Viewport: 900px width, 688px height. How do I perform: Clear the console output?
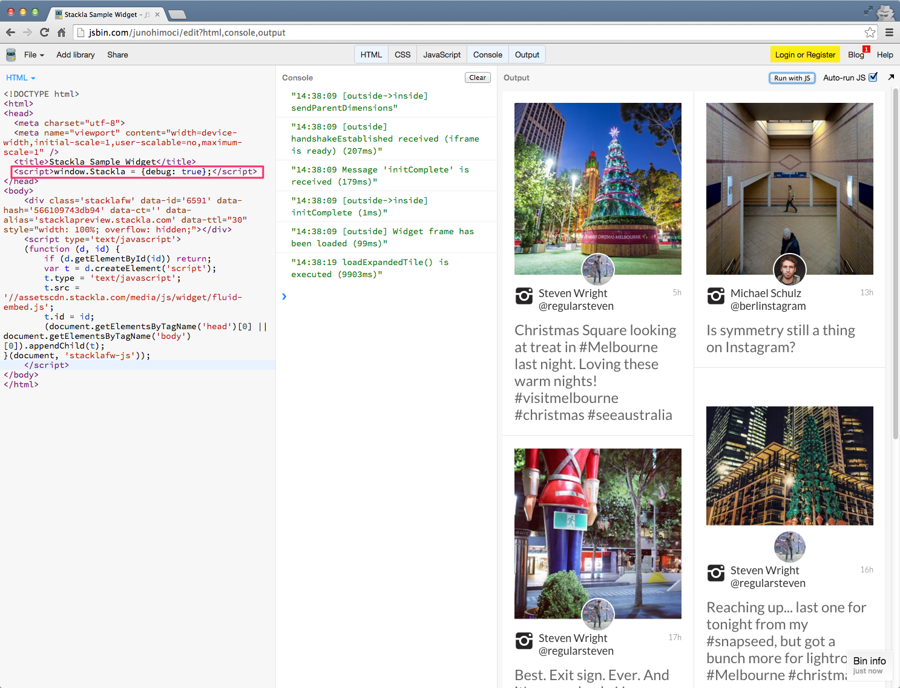pyautogui.click(x=477, y=77)
